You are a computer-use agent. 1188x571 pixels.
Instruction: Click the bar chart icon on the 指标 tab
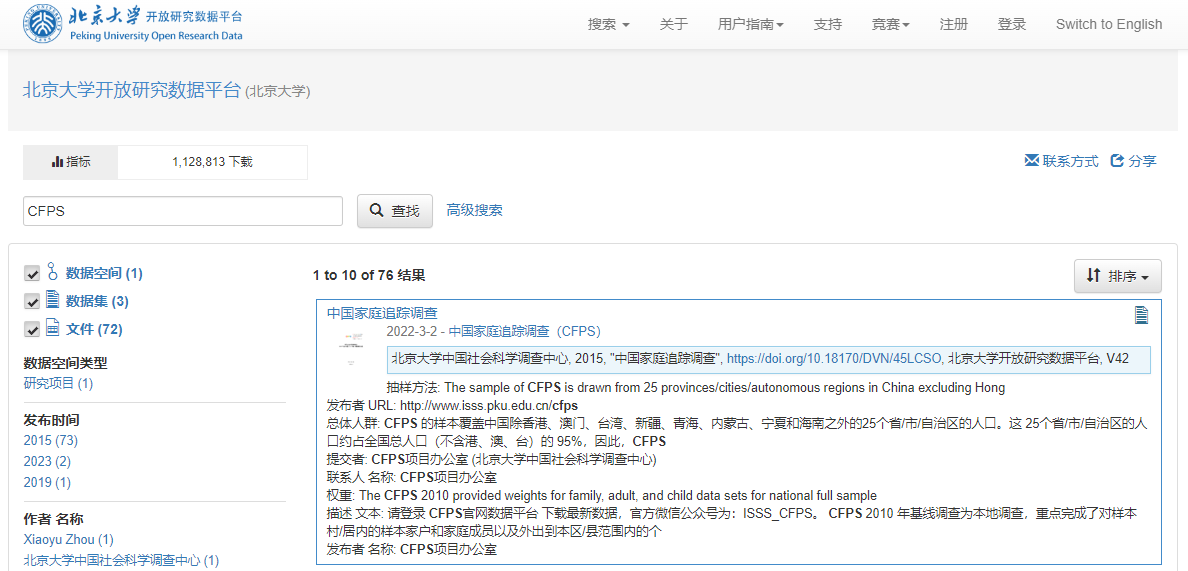coord(57,161)
